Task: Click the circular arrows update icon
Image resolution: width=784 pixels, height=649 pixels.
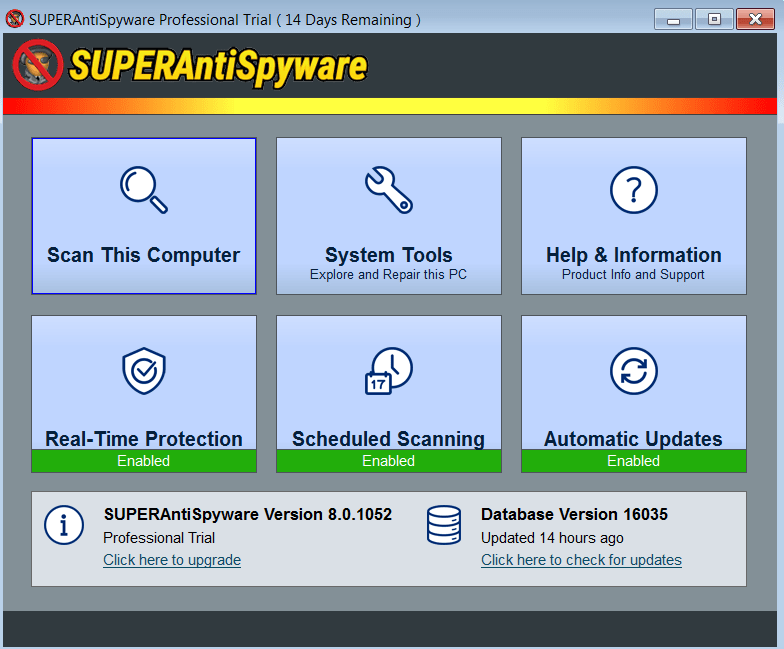Action: pos(634,371)
